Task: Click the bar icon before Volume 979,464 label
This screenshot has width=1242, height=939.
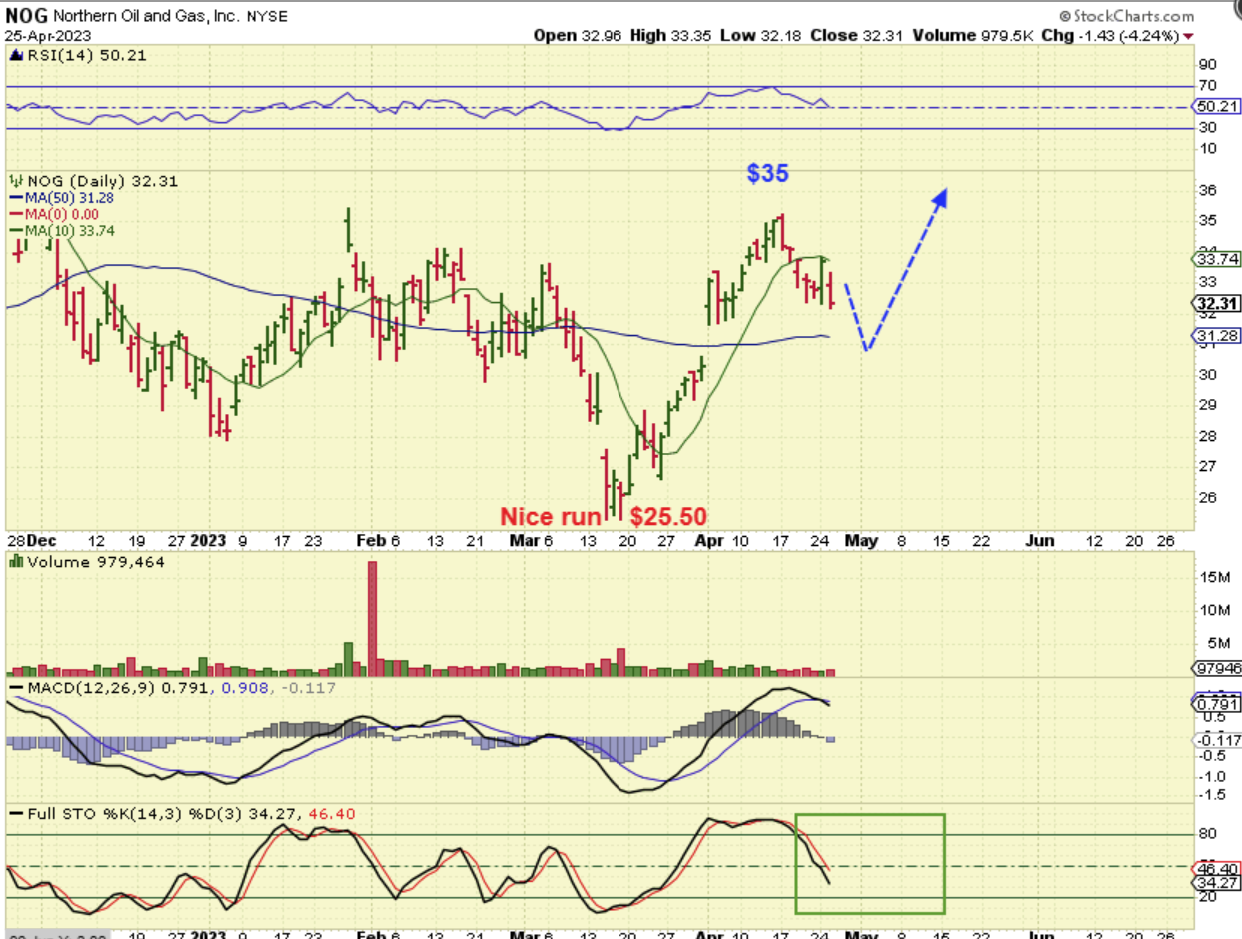Action: pyautogui.click(x=15, y=562)
